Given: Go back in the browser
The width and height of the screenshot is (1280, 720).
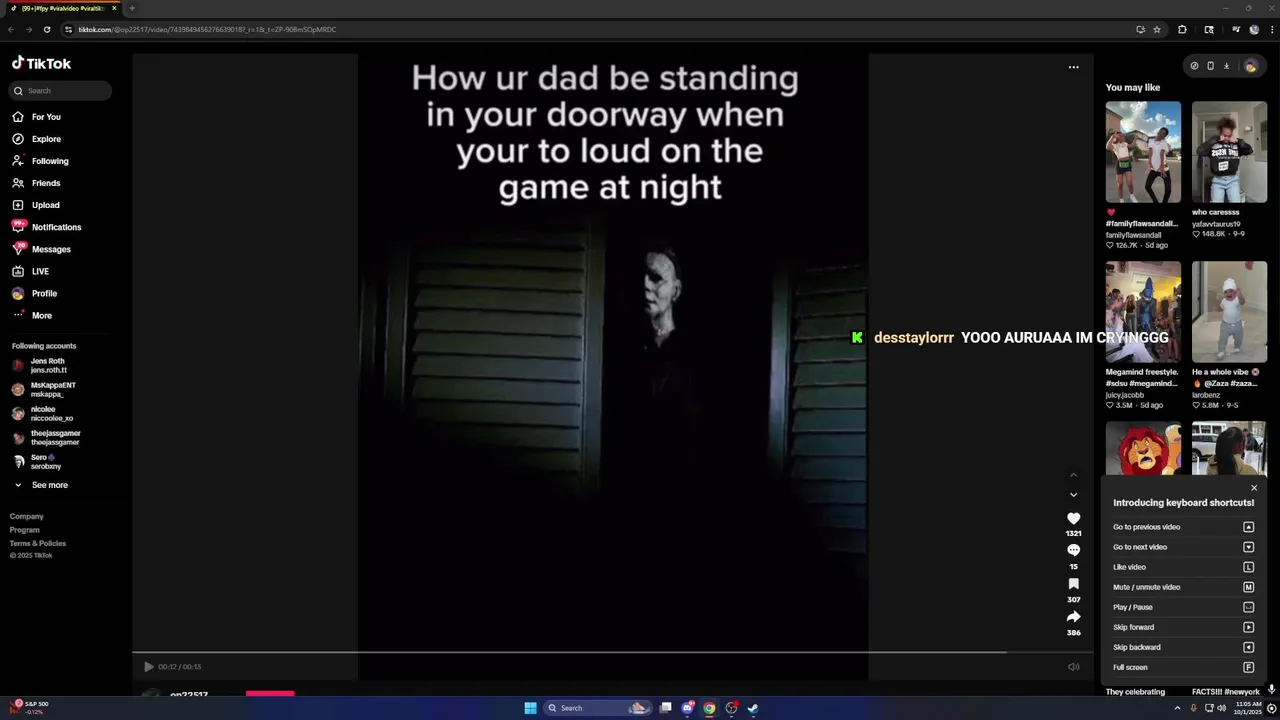Looking at the screenshot, I should click(x=11, y=29).
